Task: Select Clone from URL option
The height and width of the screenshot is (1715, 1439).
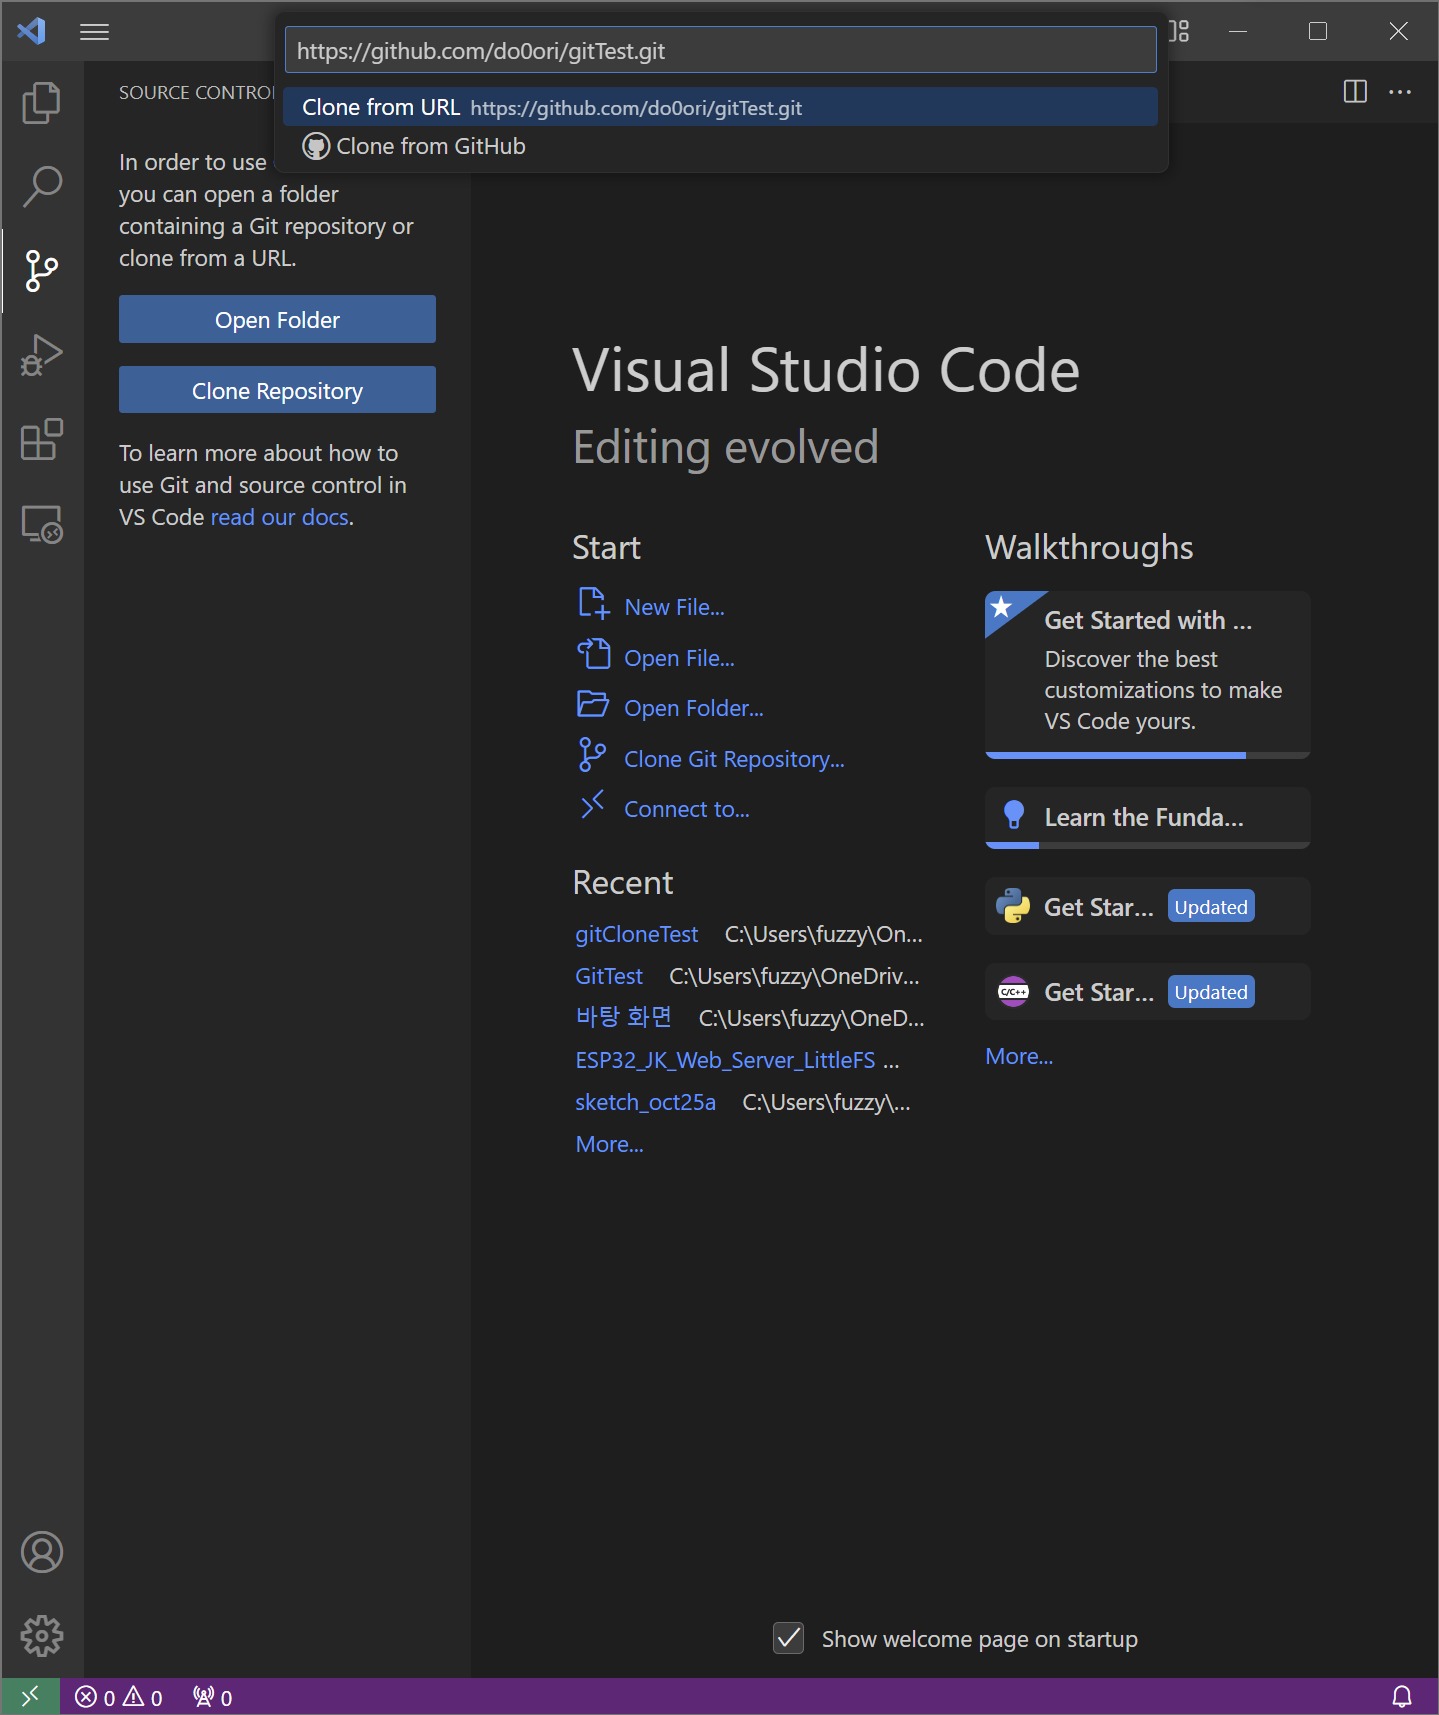Action: tap(720, 107)
